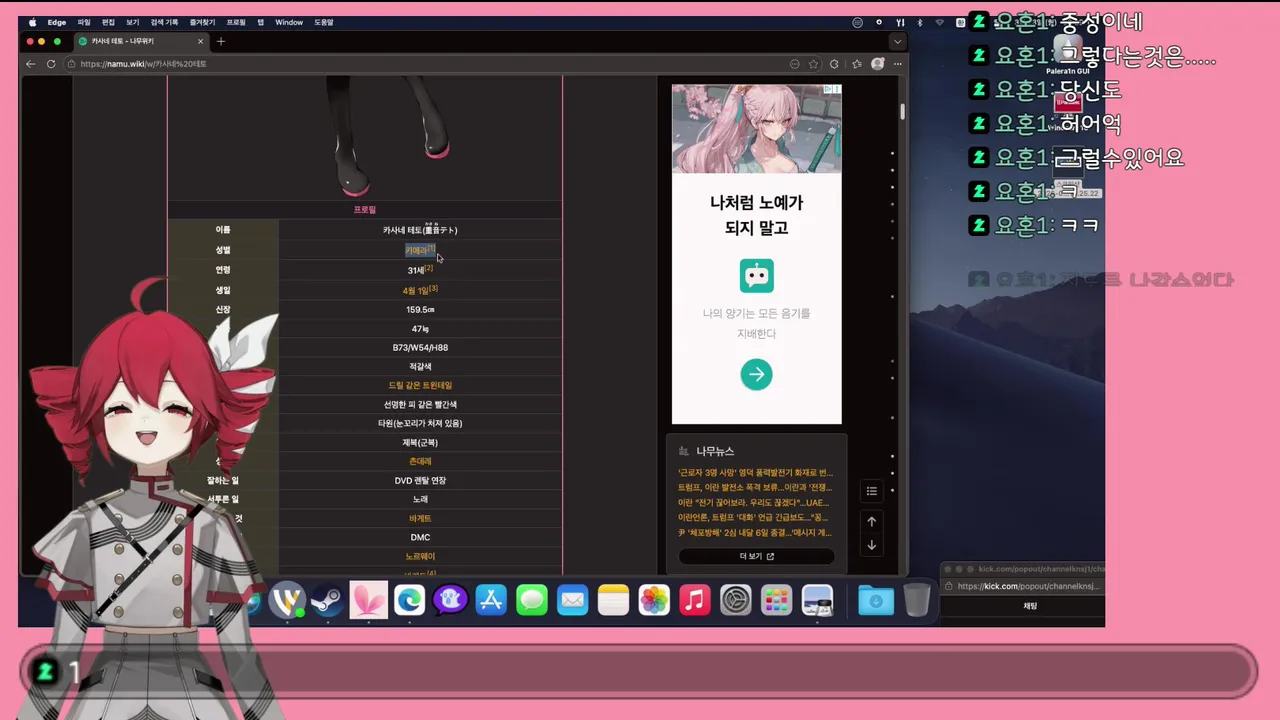Click the Wi-Fi menu bar icon
Screen dimensions: 1280x720
pyautogui.click(x=940, y=22)
